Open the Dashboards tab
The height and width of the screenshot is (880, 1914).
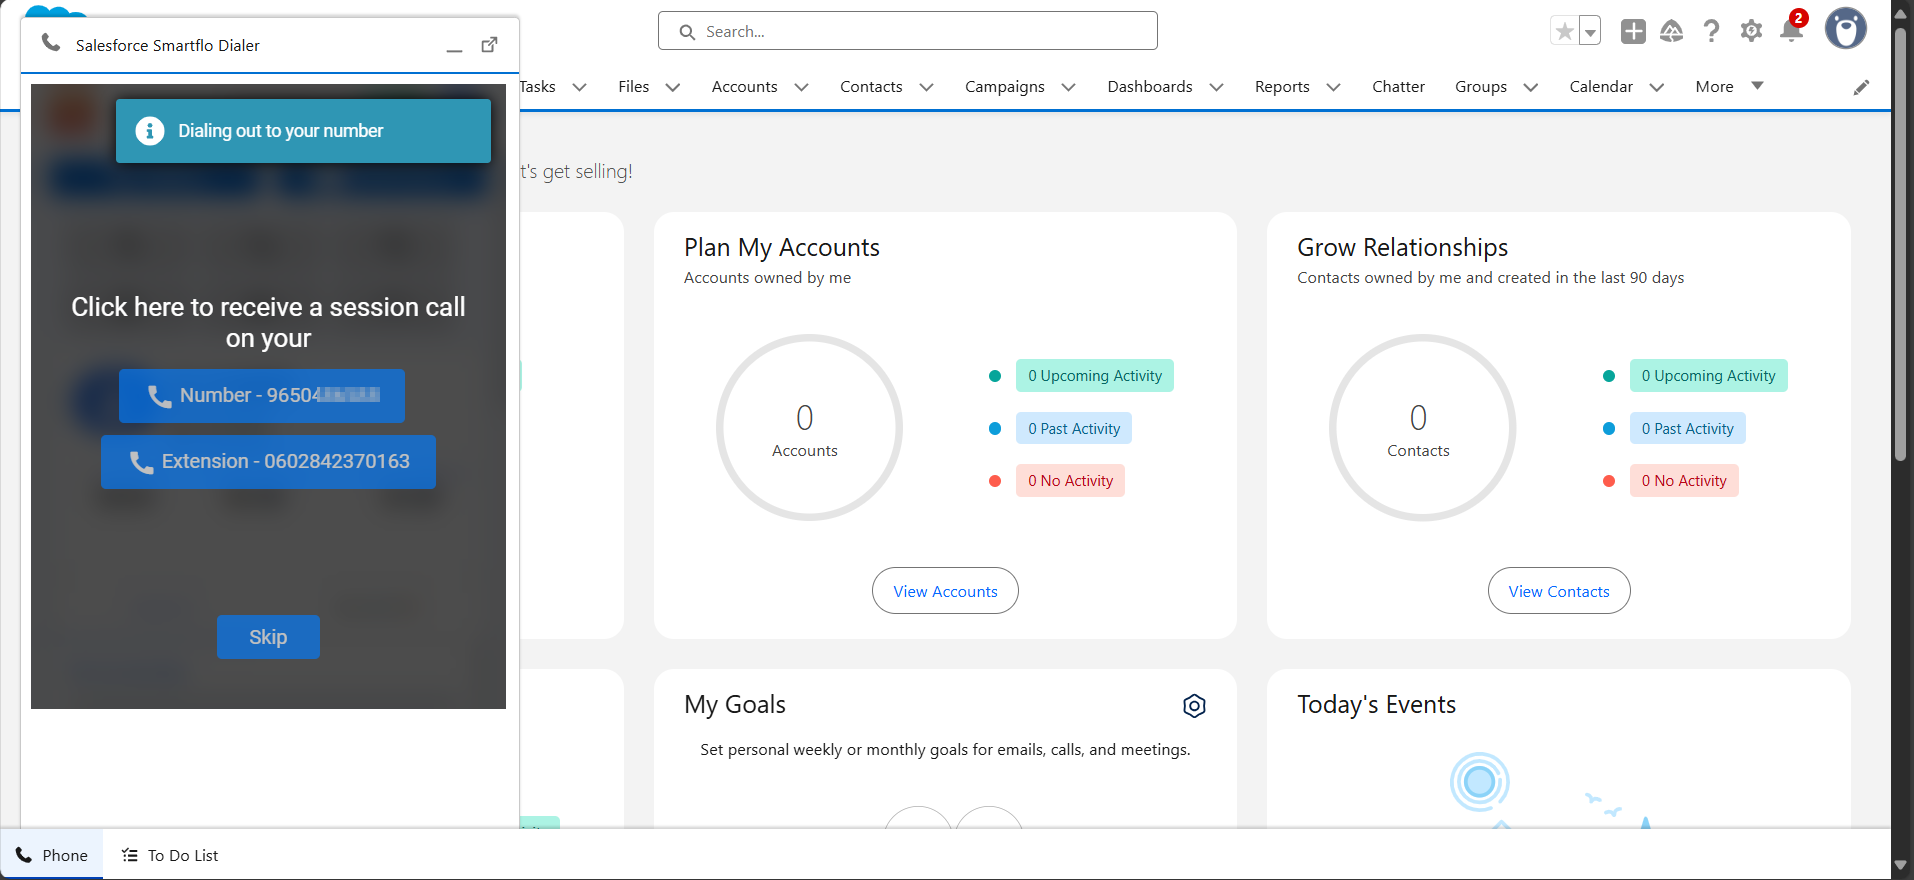coord(1150,87)
